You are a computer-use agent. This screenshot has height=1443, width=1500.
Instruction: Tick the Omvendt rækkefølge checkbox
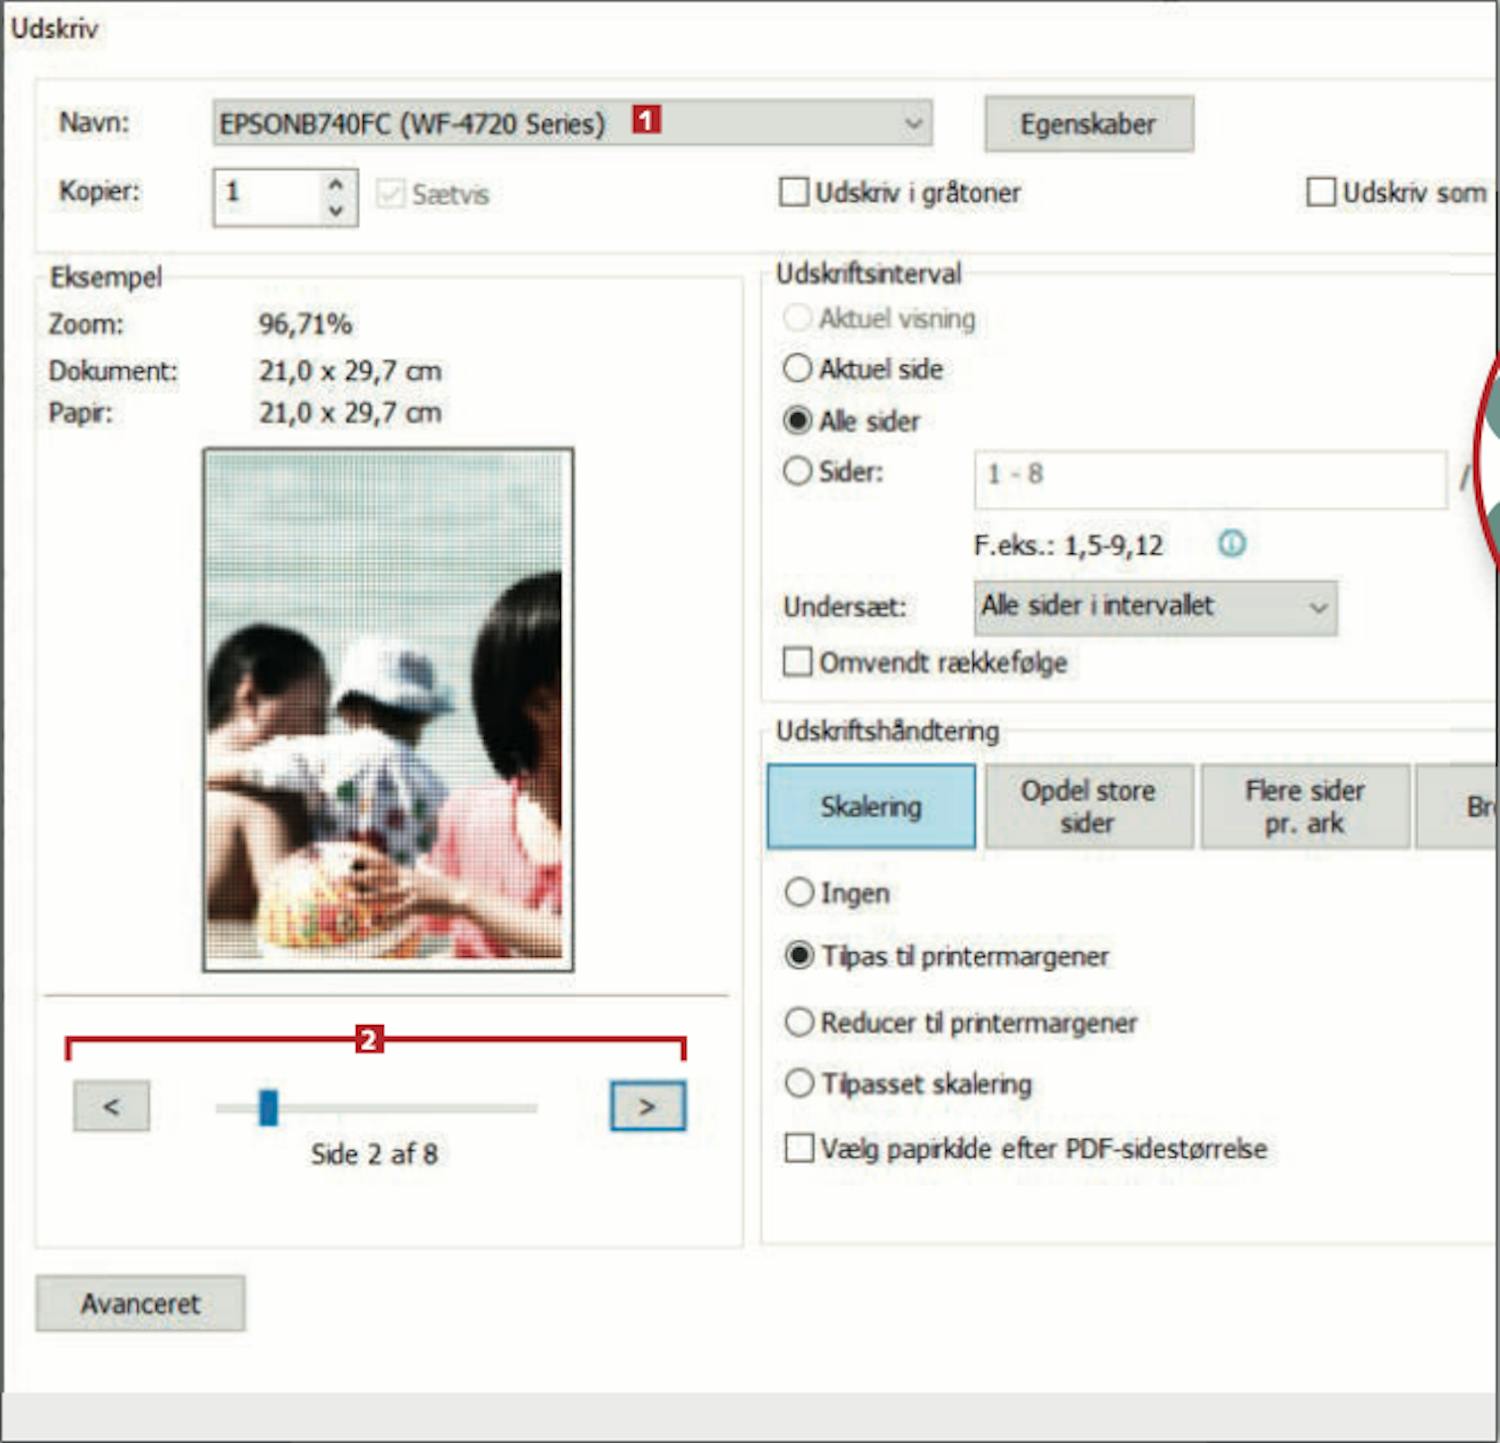tap(797, 662)
